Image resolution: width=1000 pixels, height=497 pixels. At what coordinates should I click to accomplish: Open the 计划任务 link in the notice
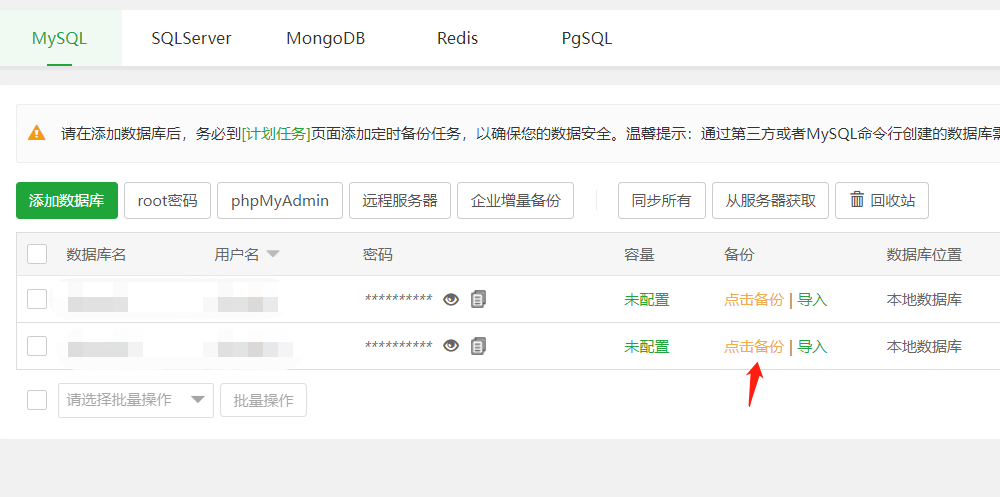click(x=276, y=134)
